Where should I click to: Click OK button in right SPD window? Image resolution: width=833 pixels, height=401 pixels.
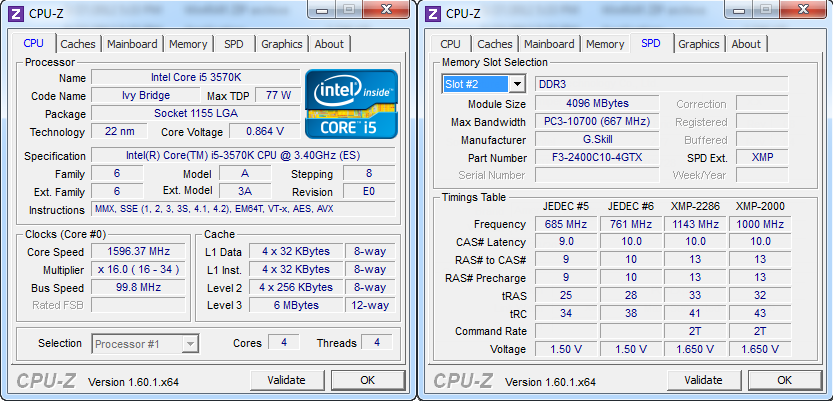[785, 380]
